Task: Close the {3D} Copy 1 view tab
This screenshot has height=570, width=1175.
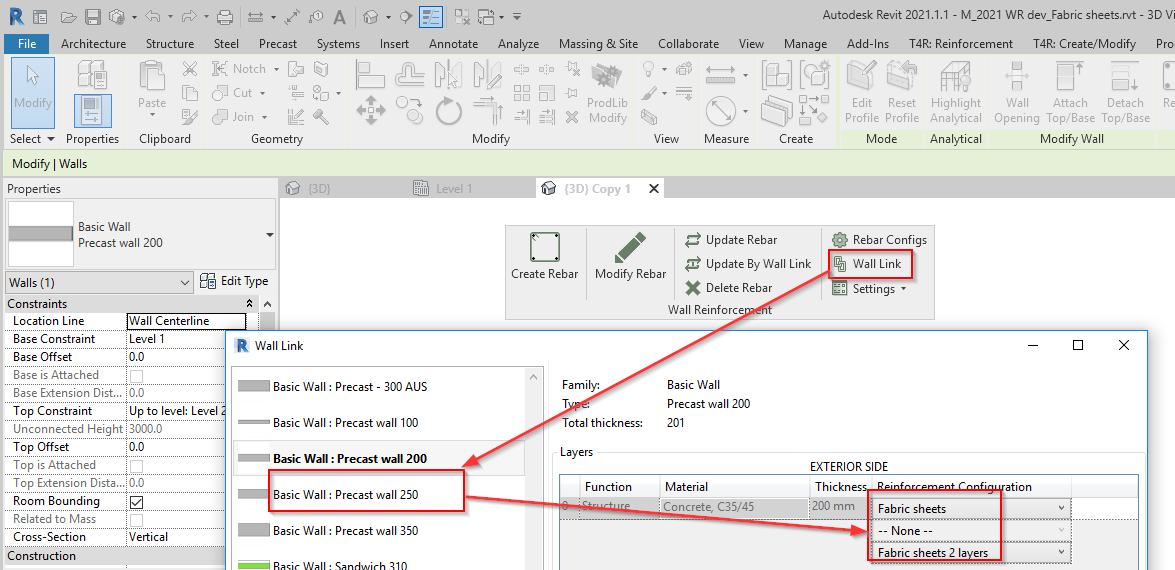Action: pyautogui.click(x=653, y=189)
